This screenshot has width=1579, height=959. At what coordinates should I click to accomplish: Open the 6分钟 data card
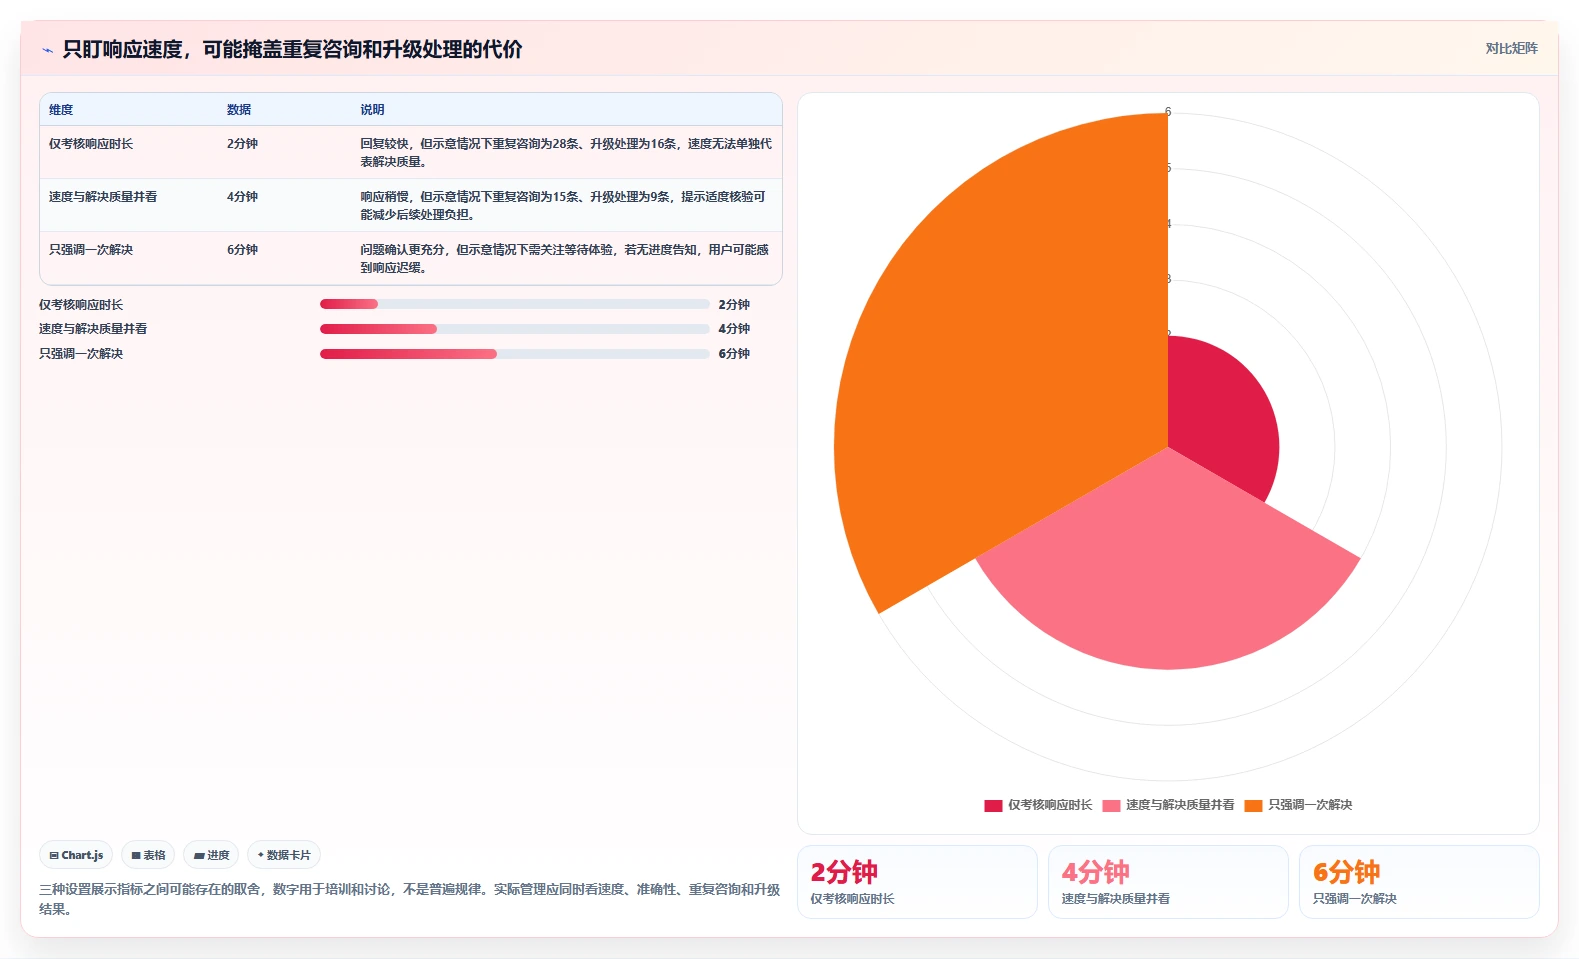[1419, 882]
